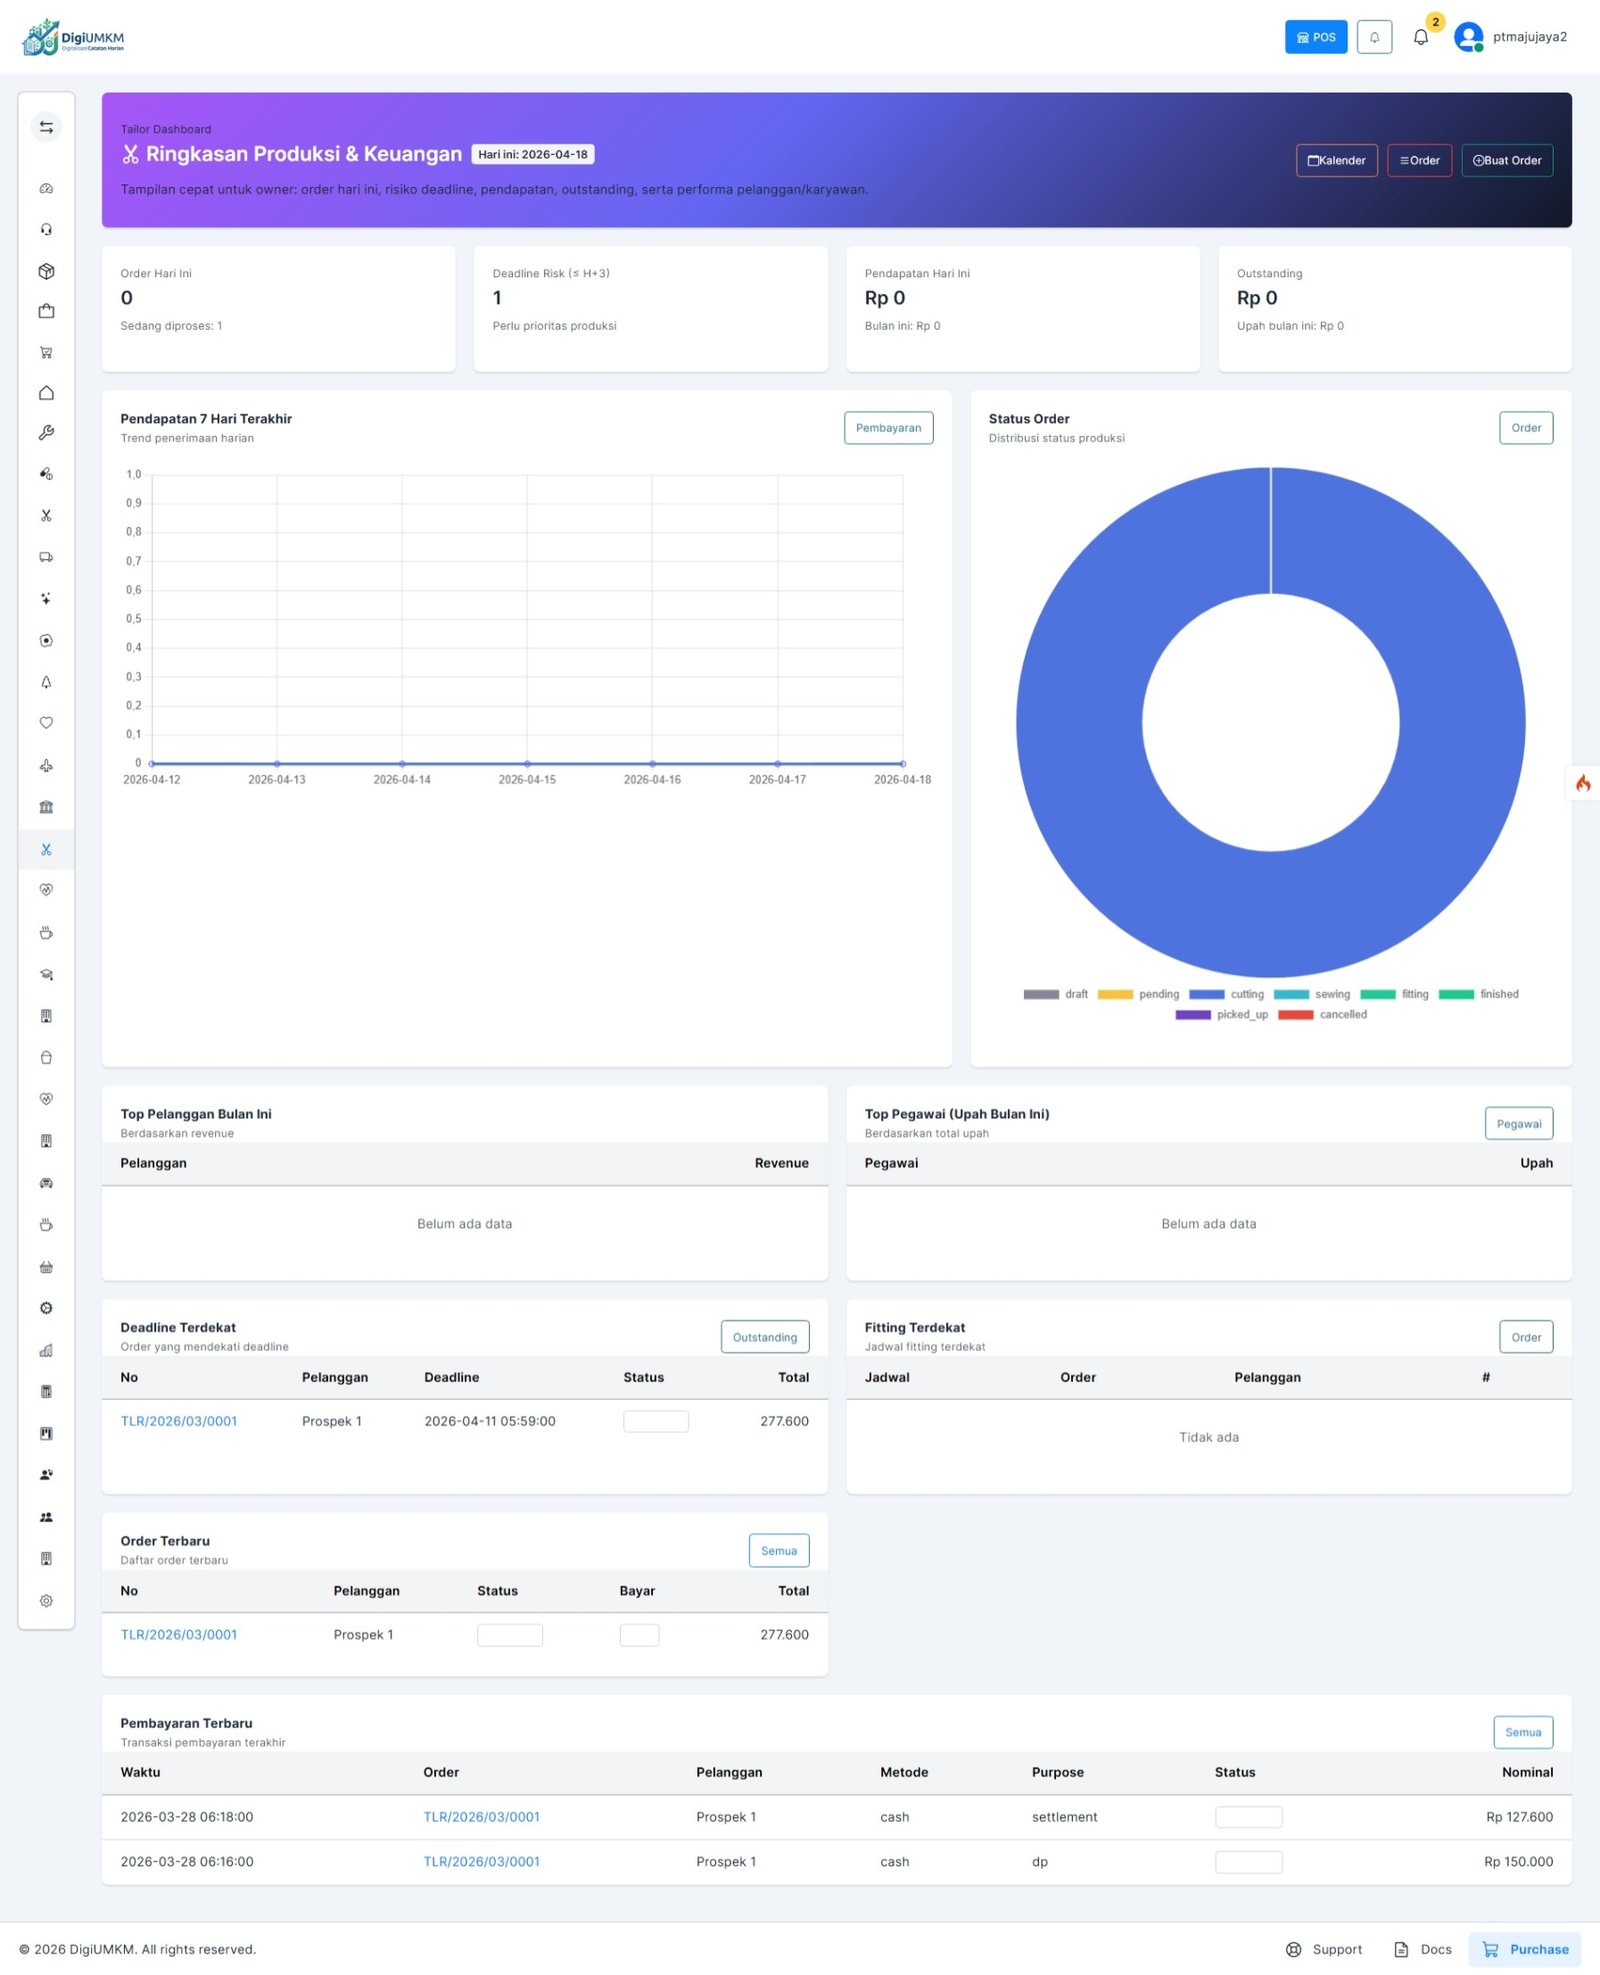
Task: Open Docs link in the footer
Action: point(1423,1949)
